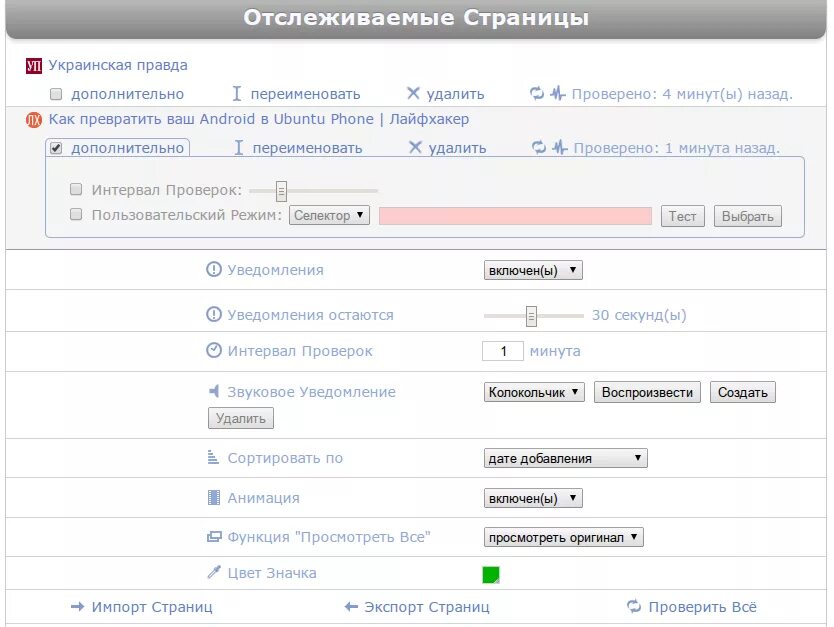This screenshot has height=627, width=834.
Task: Click переименовать for Лайфхакер page
Action: [x=307, y=148]
